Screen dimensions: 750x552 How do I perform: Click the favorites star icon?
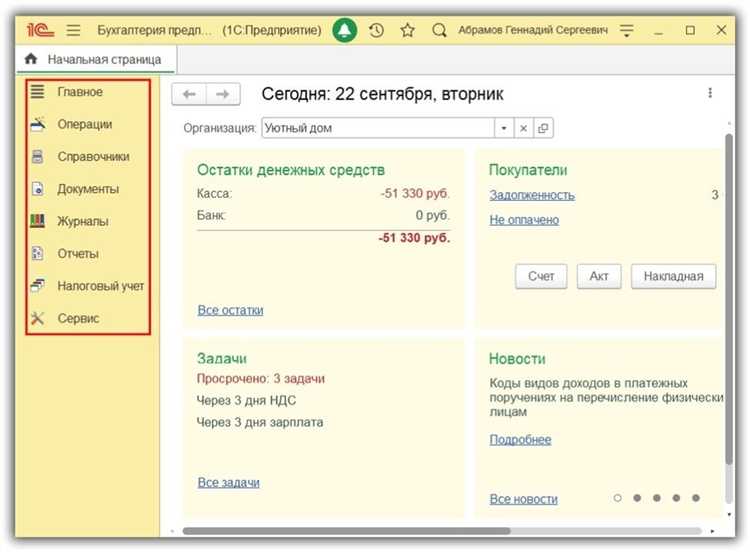click(x=407, y=30)
